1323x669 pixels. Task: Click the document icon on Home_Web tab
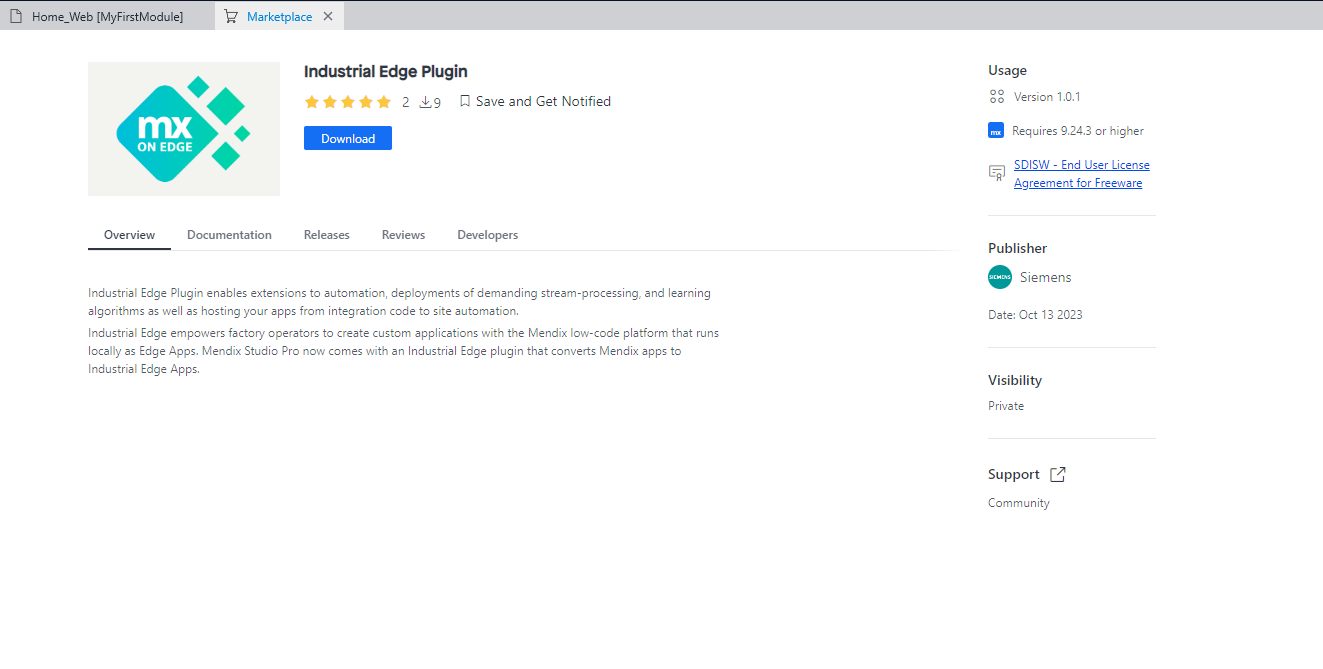(x=16, y=17)
